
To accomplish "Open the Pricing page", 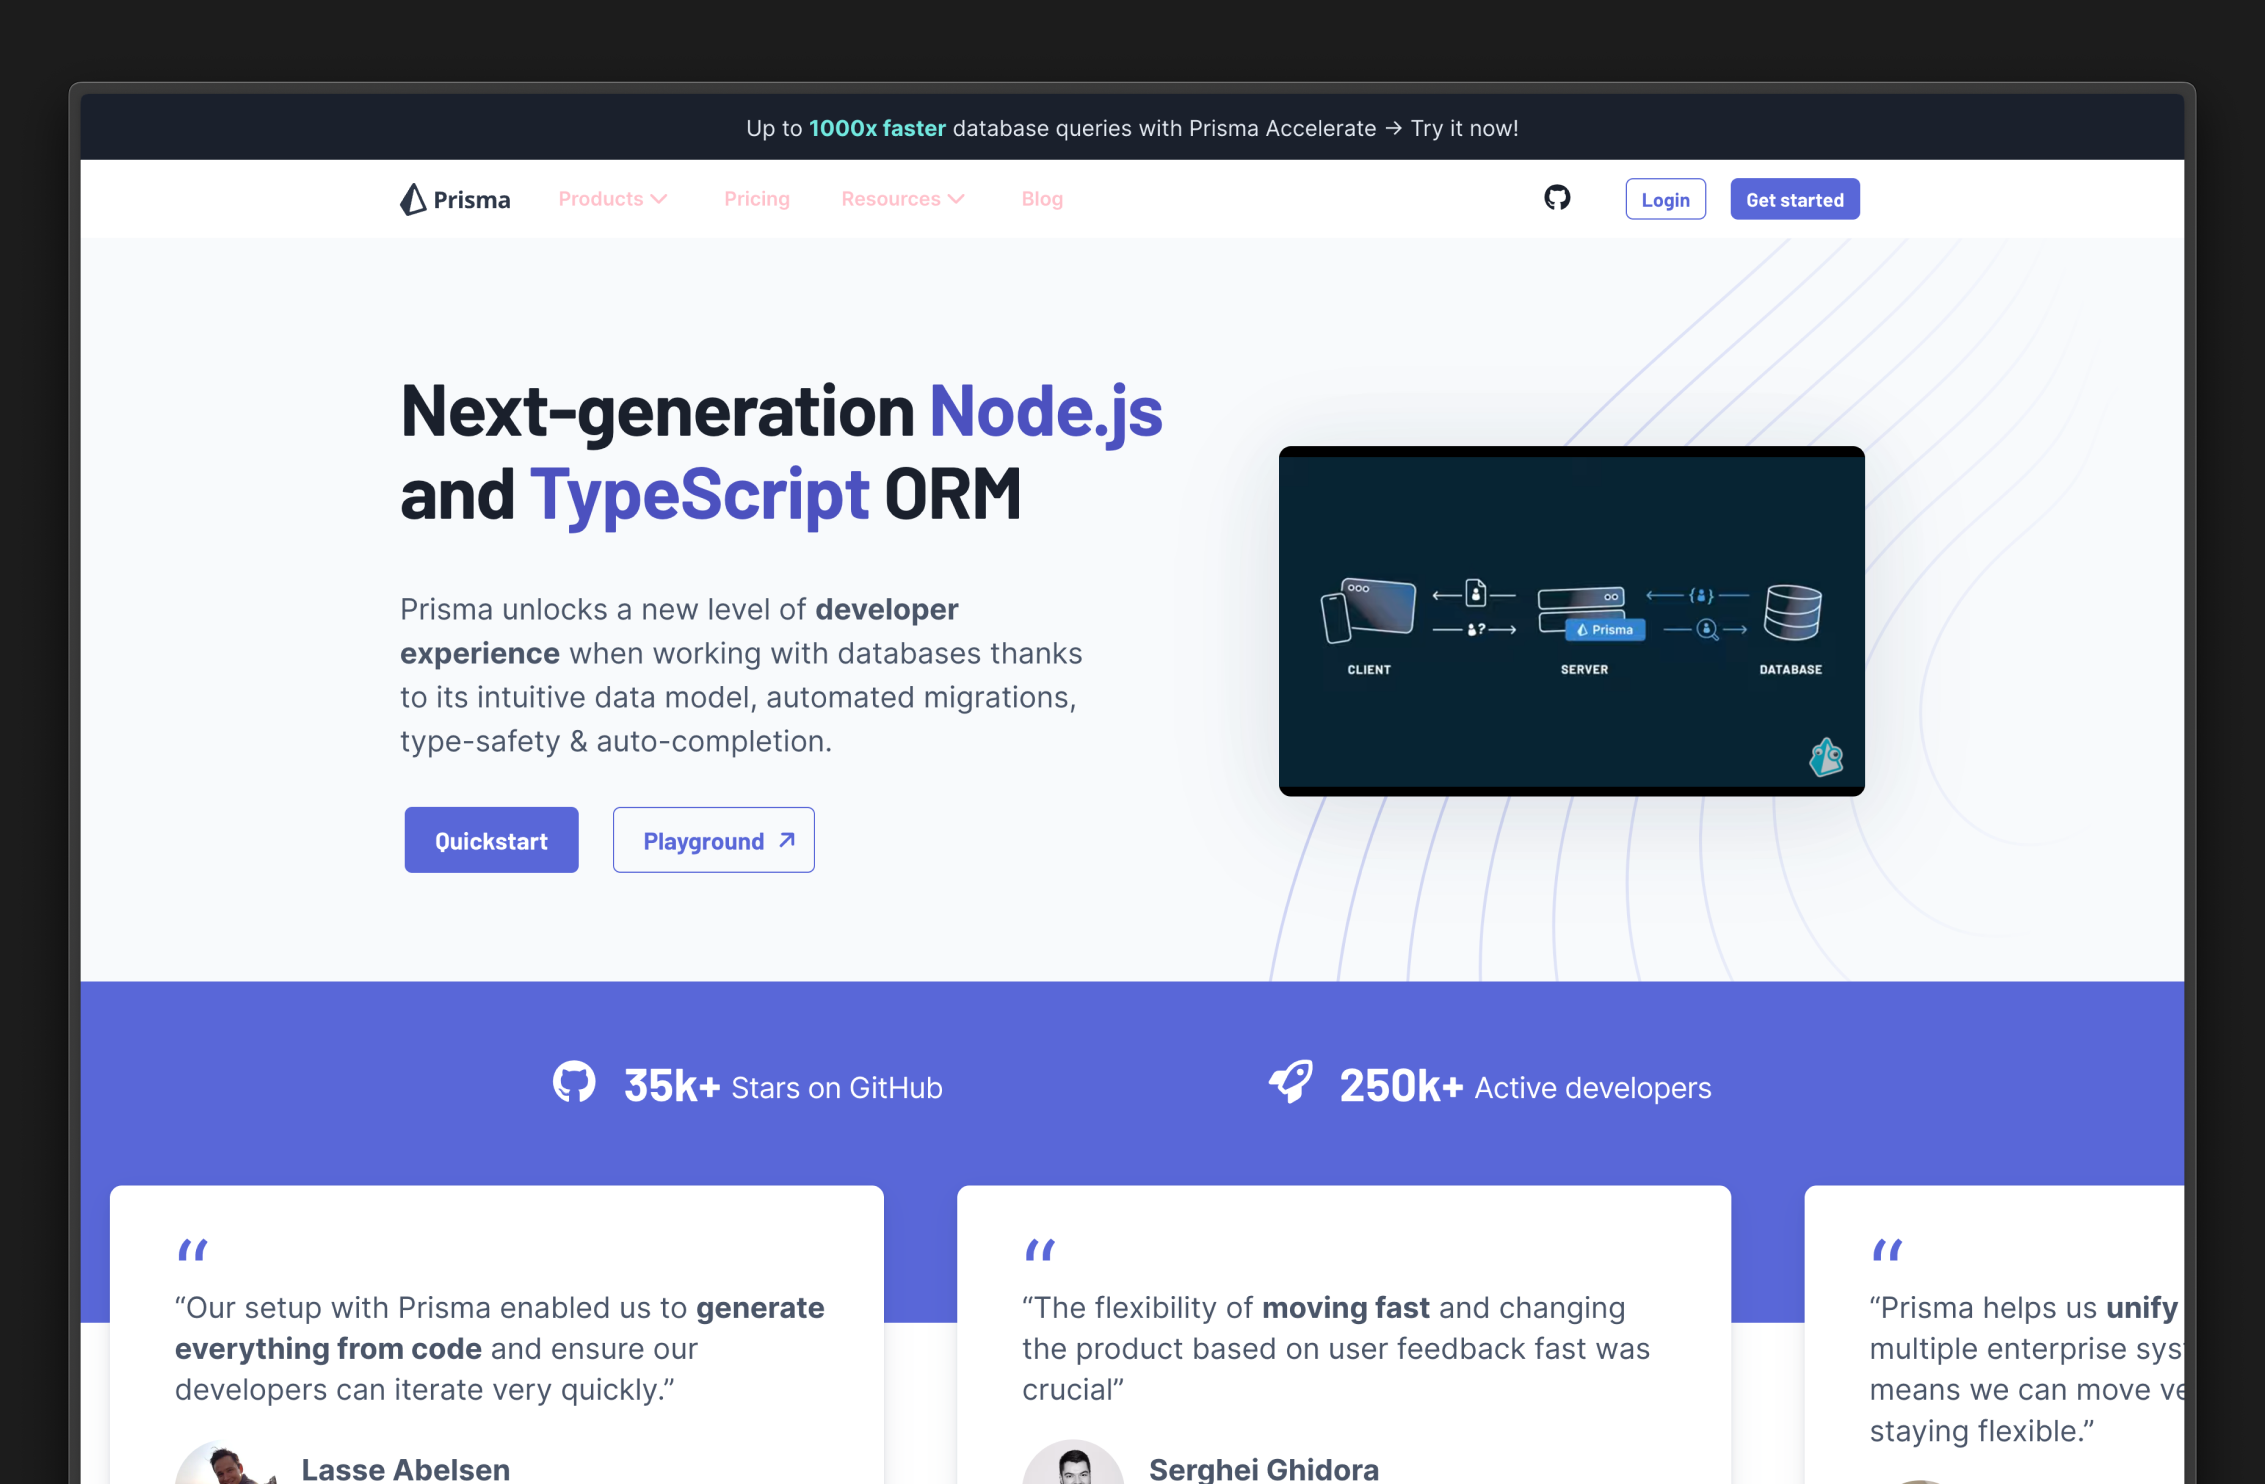I will pyautogui.click(x=756, y=199).
